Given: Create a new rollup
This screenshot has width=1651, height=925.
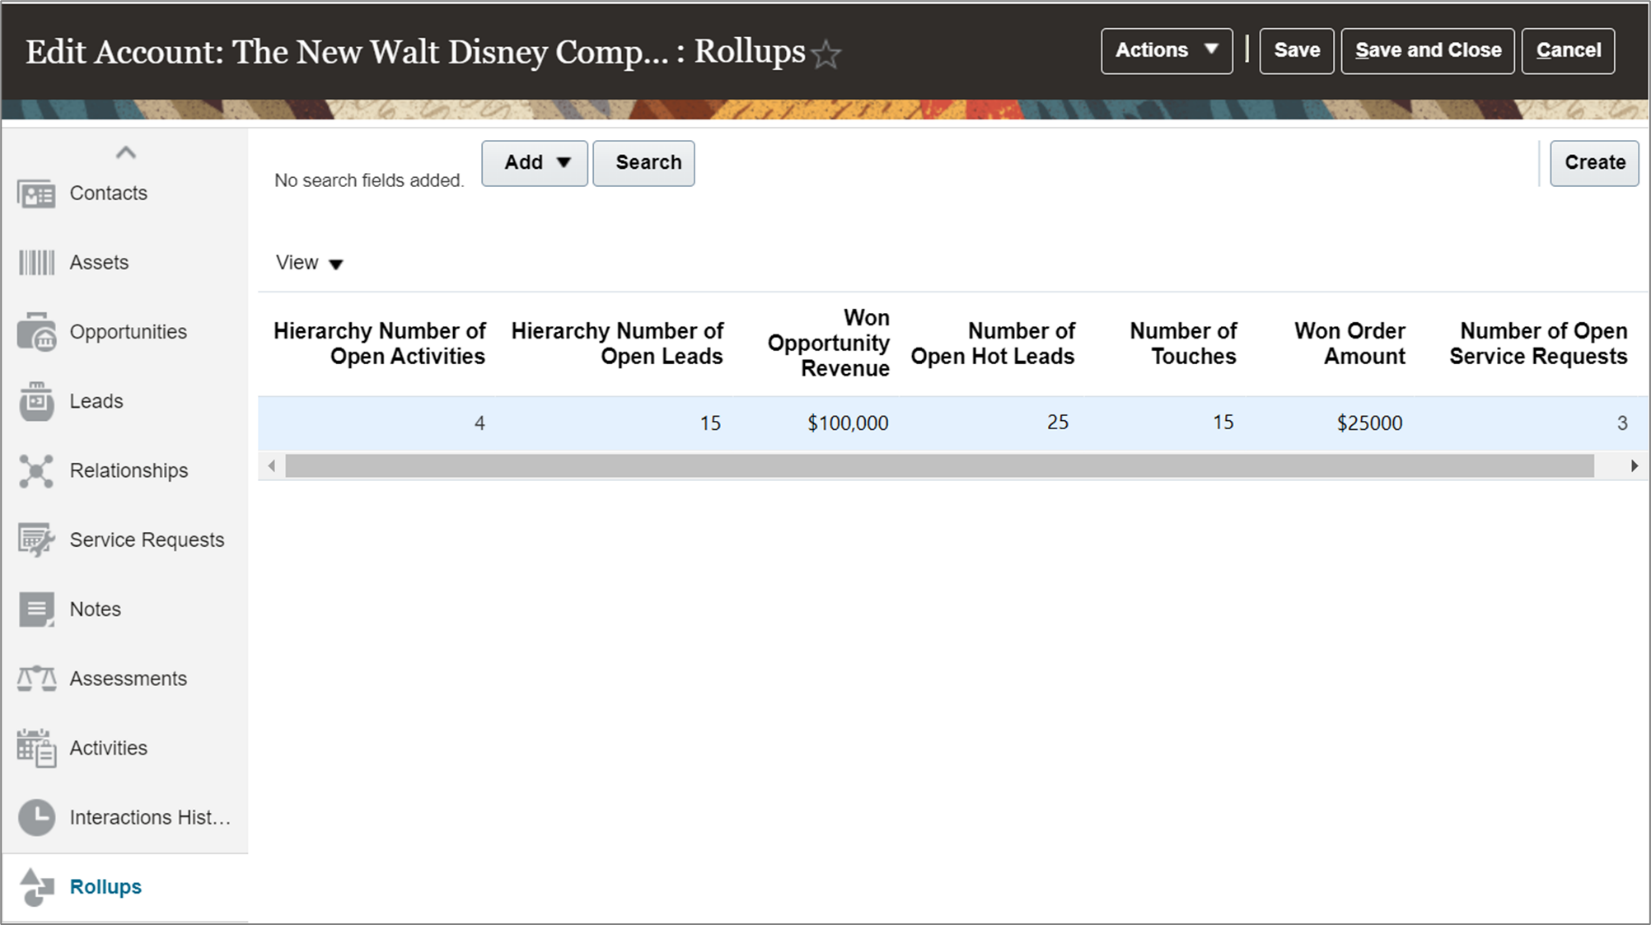Looking at the screenshot, I should [1594, 163].
